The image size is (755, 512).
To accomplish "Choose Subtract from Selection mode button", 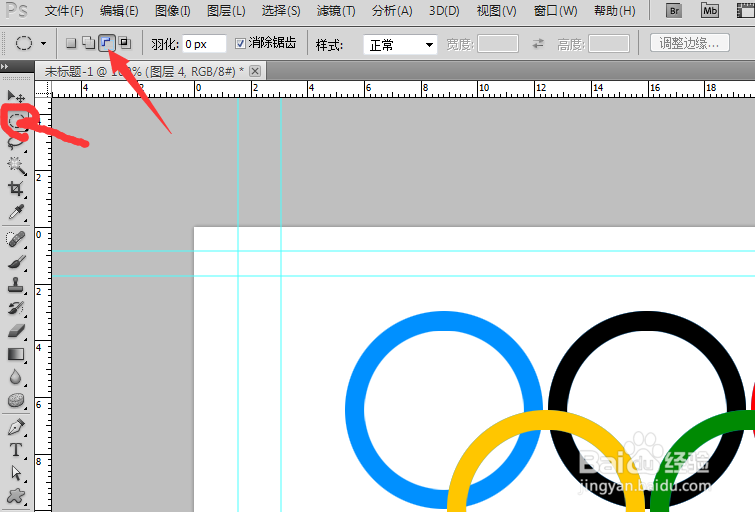I will pos(106,43).
